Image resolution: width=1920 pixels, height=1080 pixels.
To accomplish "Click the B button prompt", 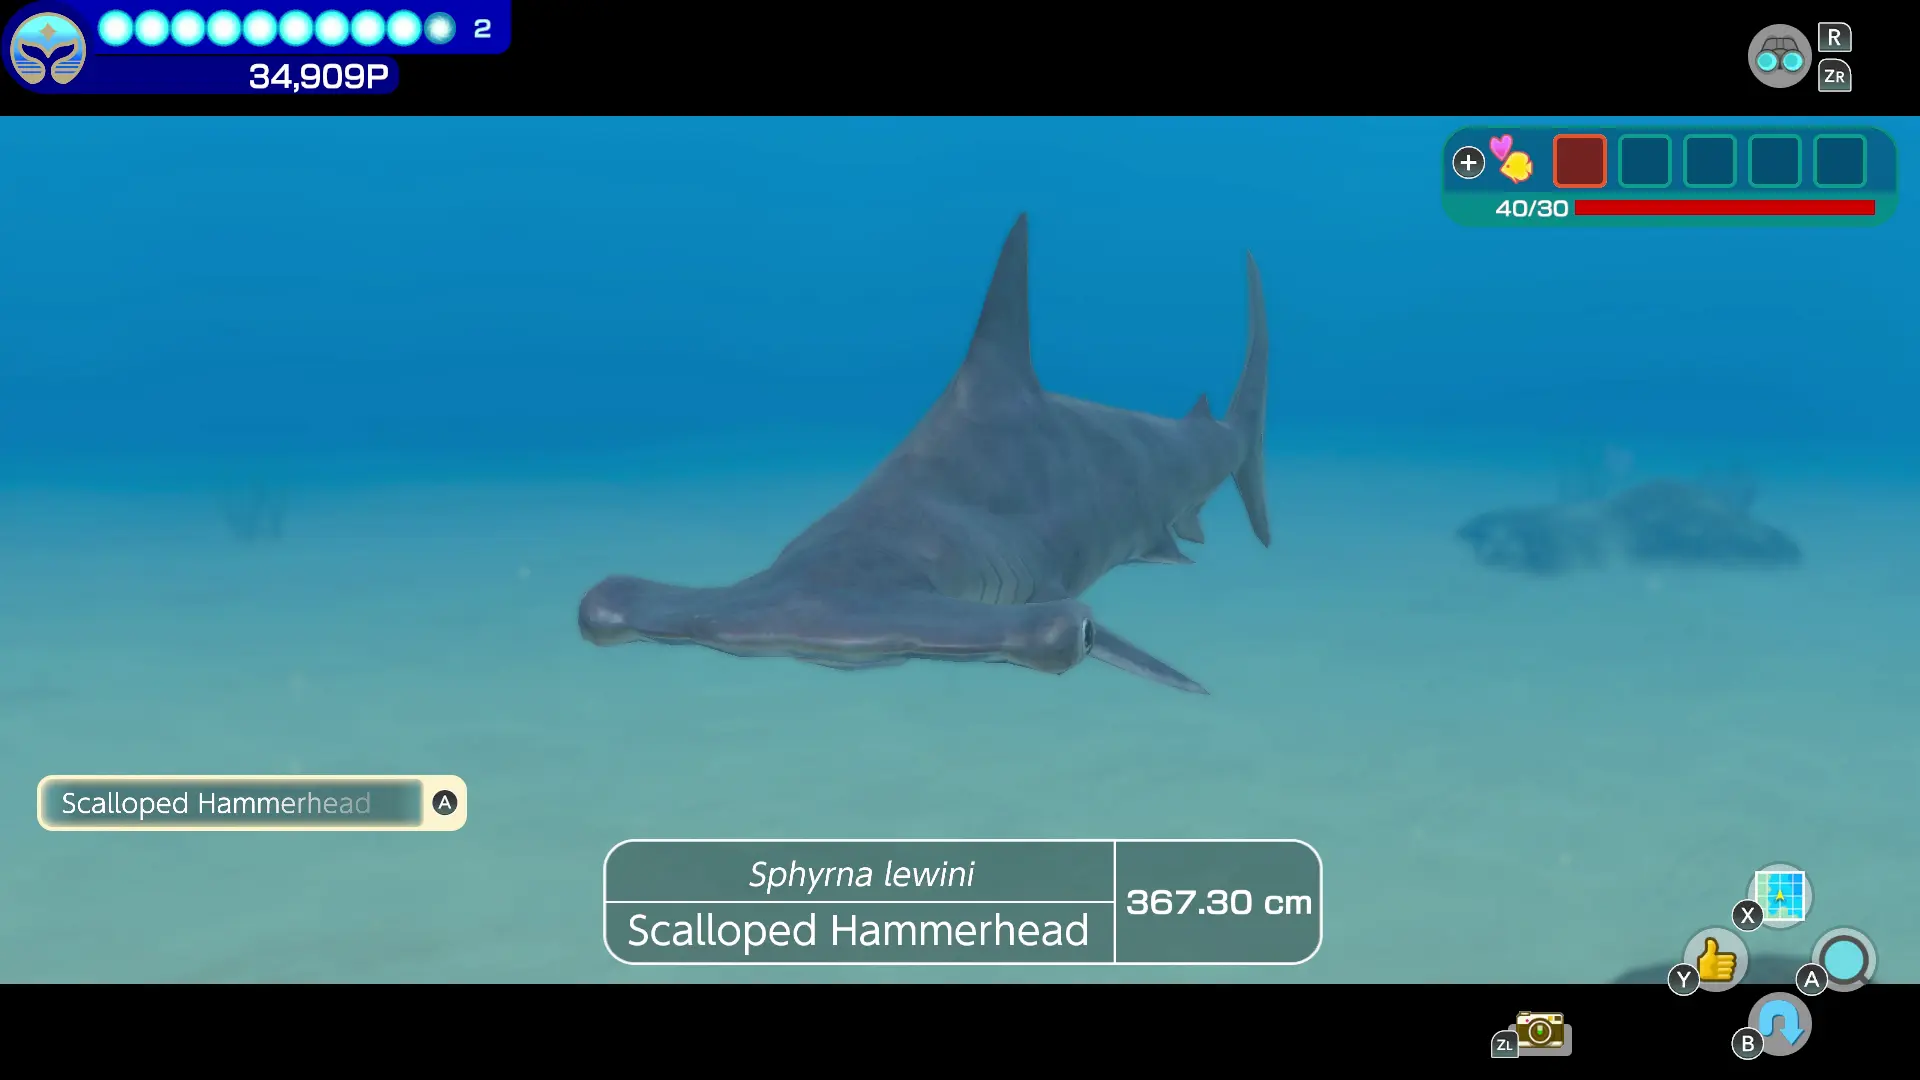I will (x=1747, y=1044).
